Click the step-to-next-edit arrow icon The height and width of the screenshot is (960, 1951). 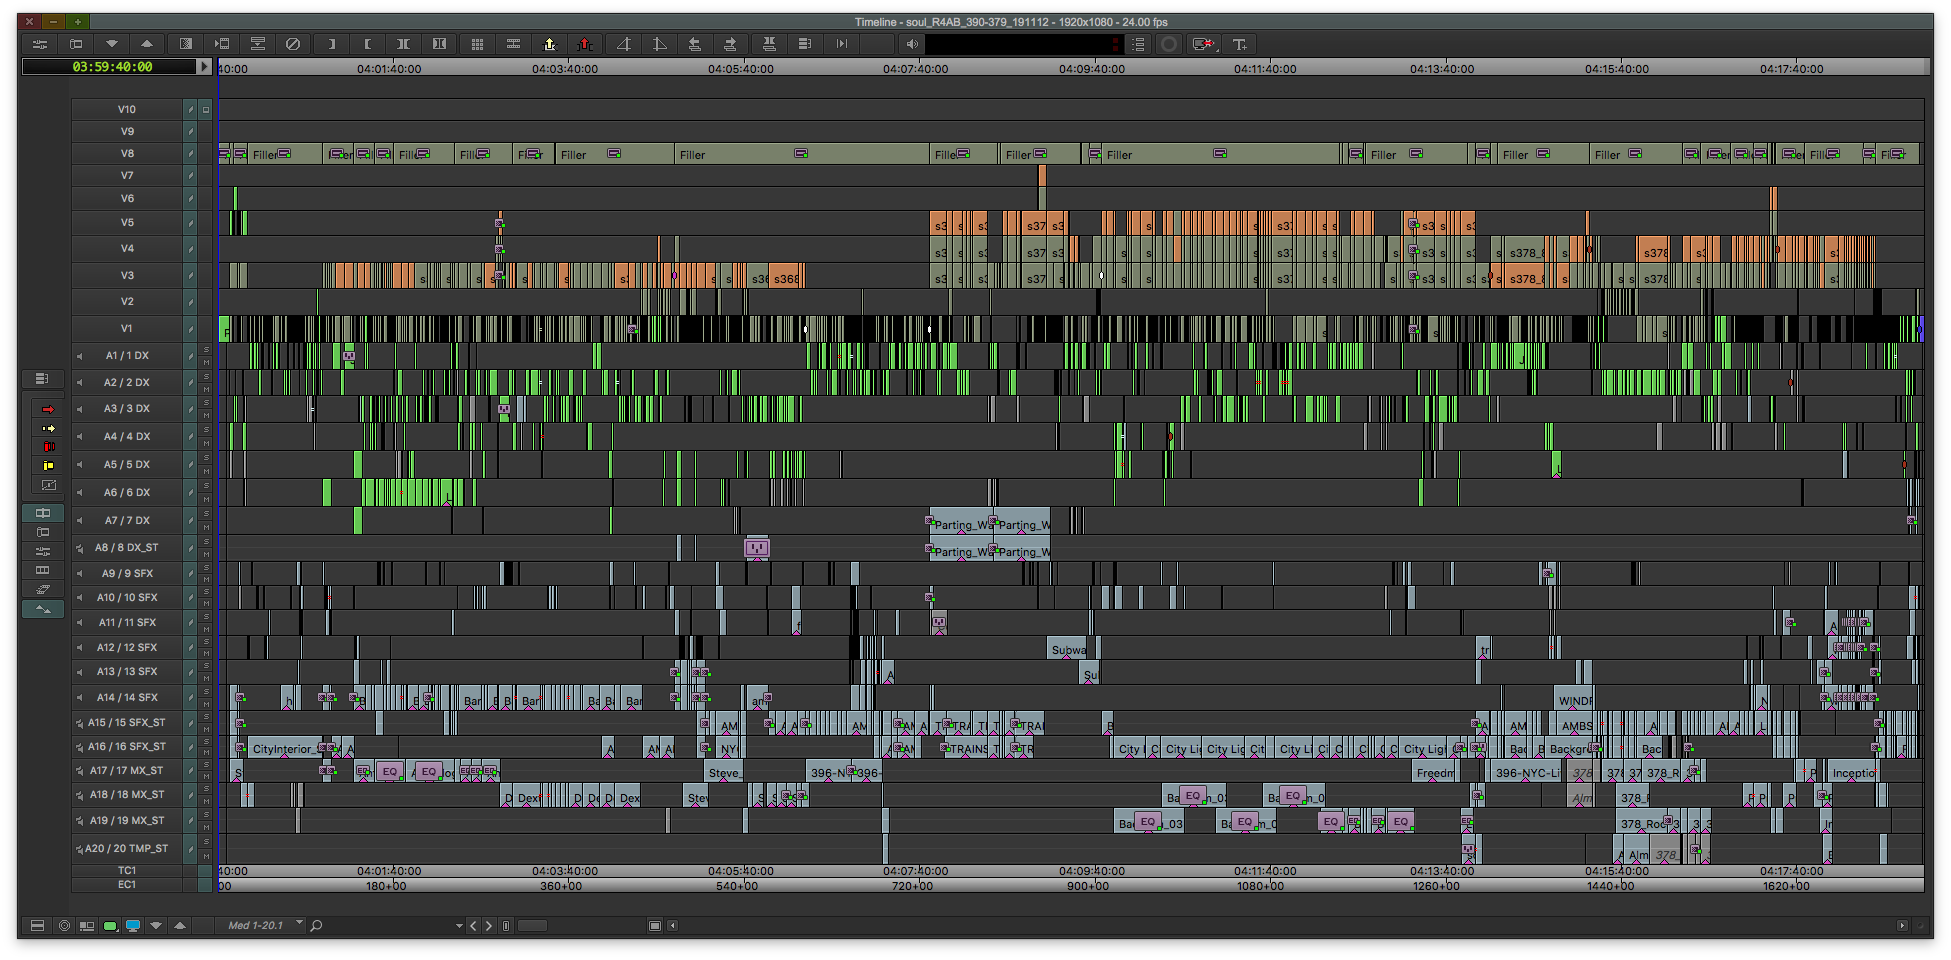point(841,44)
